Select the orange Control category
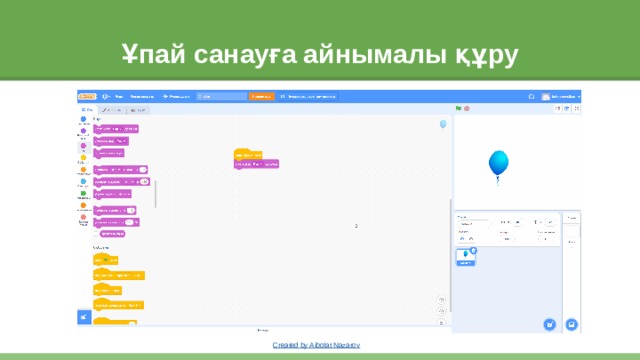 tap(83, 171)
